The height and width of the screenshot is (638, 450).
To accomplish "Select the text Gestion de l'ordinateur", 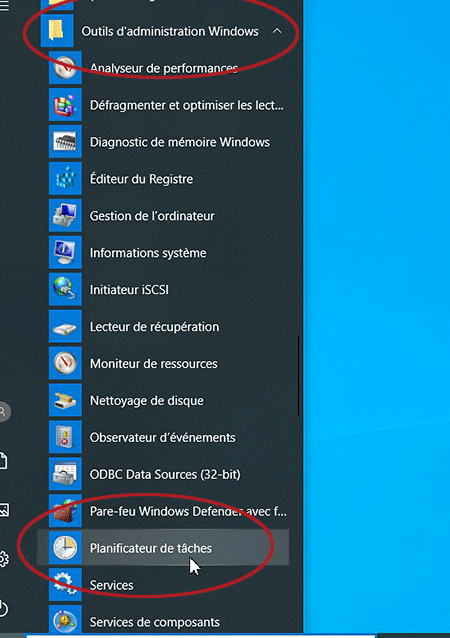I will pyautogui.click(x=152, y=216).
